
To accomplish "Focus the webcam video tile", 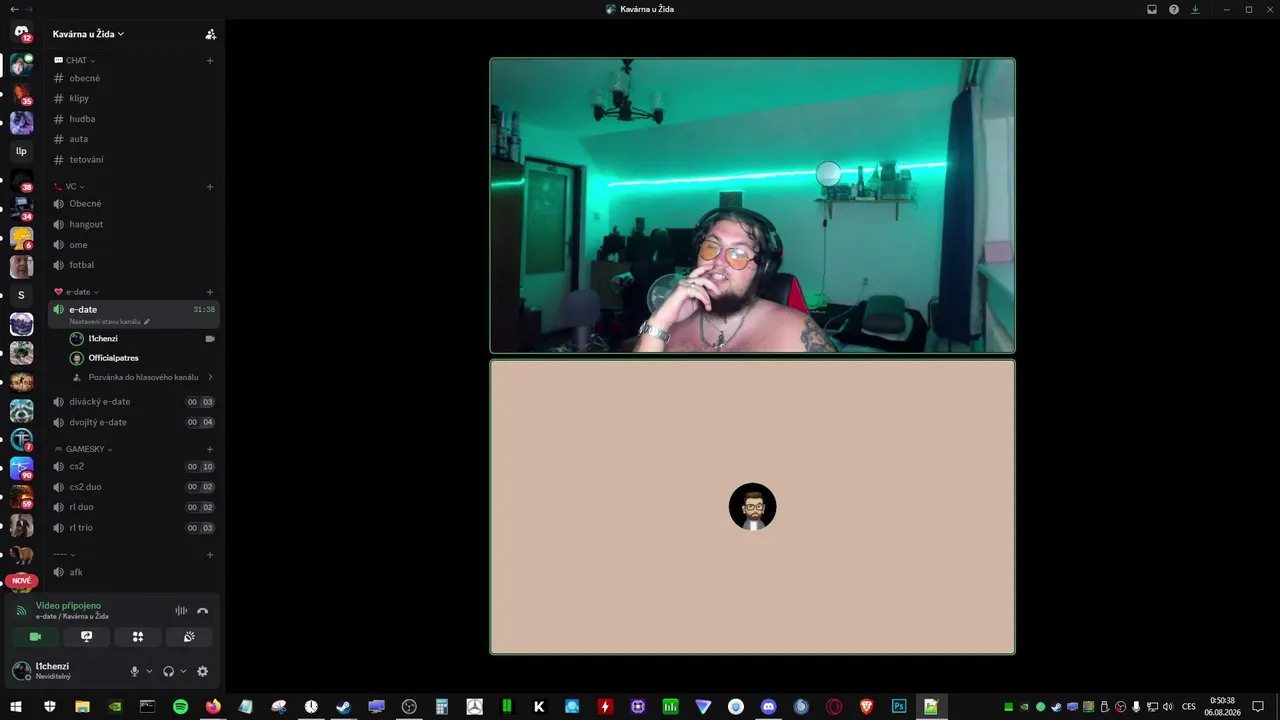I will (x=752, y=205).
